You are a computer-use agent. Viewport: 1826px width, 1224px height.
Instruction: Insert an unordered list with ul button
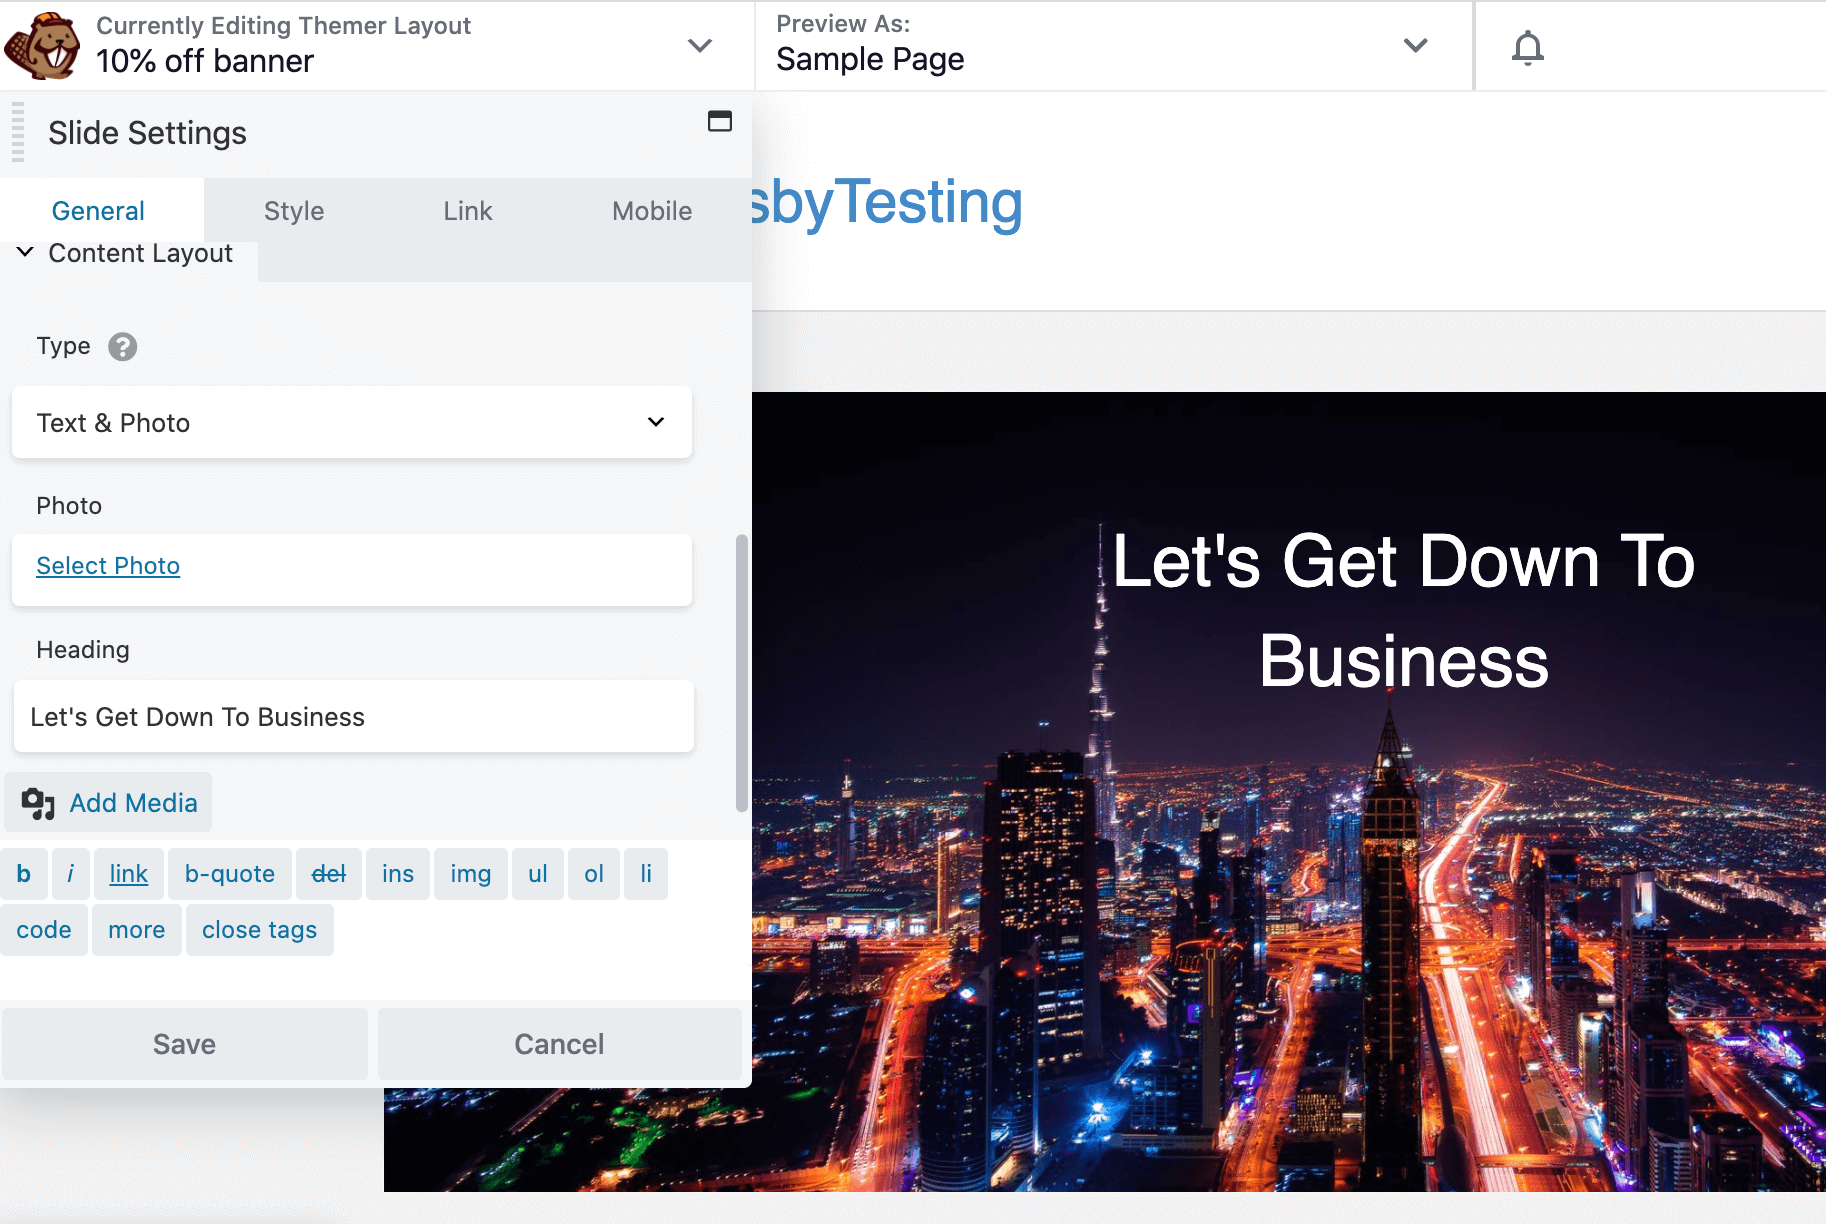(538, 873)
